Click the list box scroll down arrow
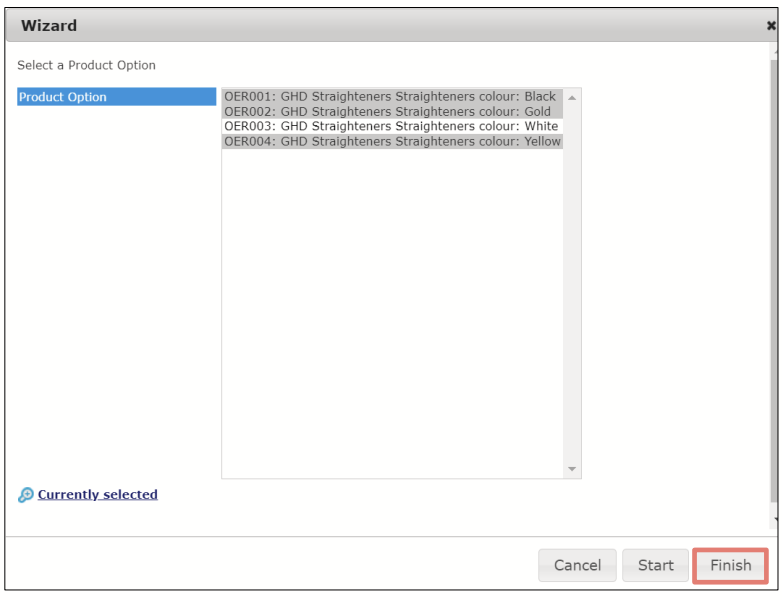Screen dimensions: 782x600 [x=572, y=469]
